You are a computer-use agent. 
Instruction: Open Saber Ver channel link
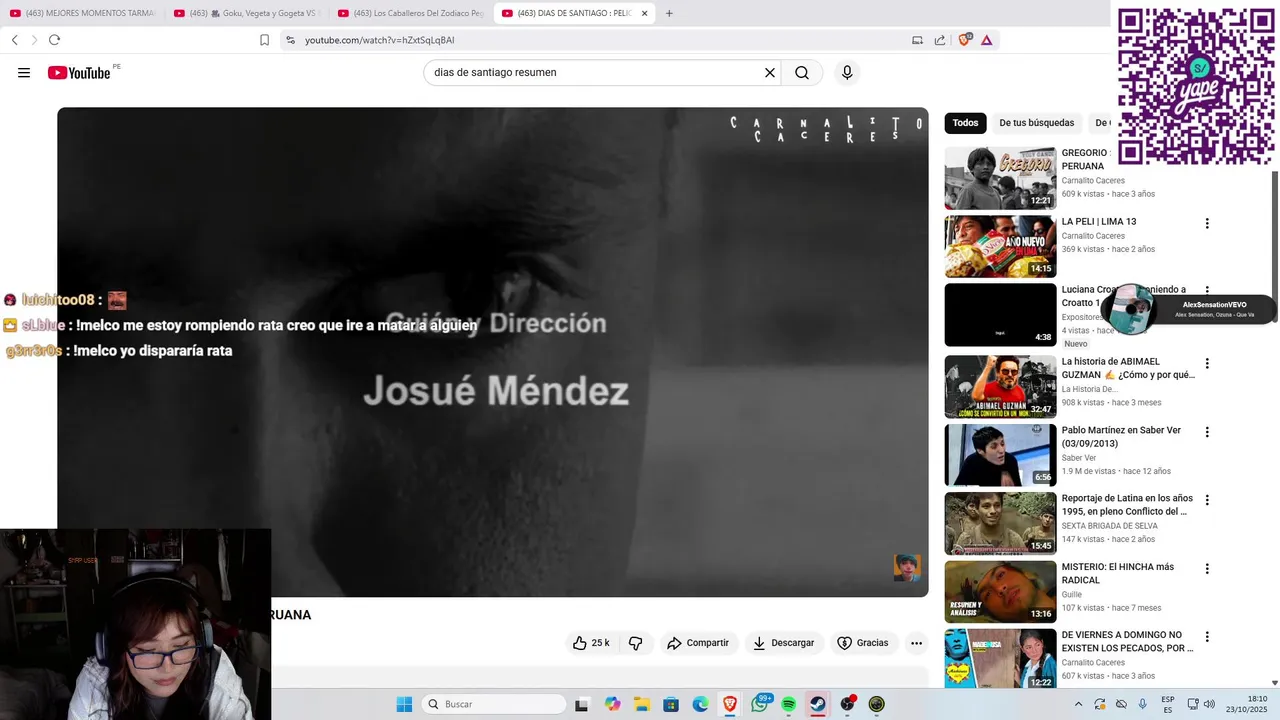[x=1079, y=458]
